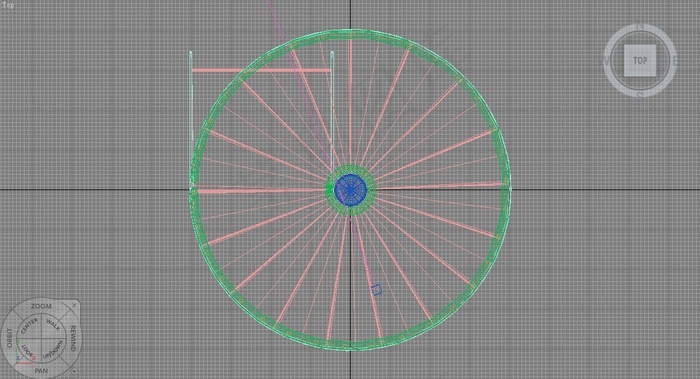Click the ZOOM wedge on the steering wheel
The height and width of the screenshot is (379, 700).
coord(41,306)
